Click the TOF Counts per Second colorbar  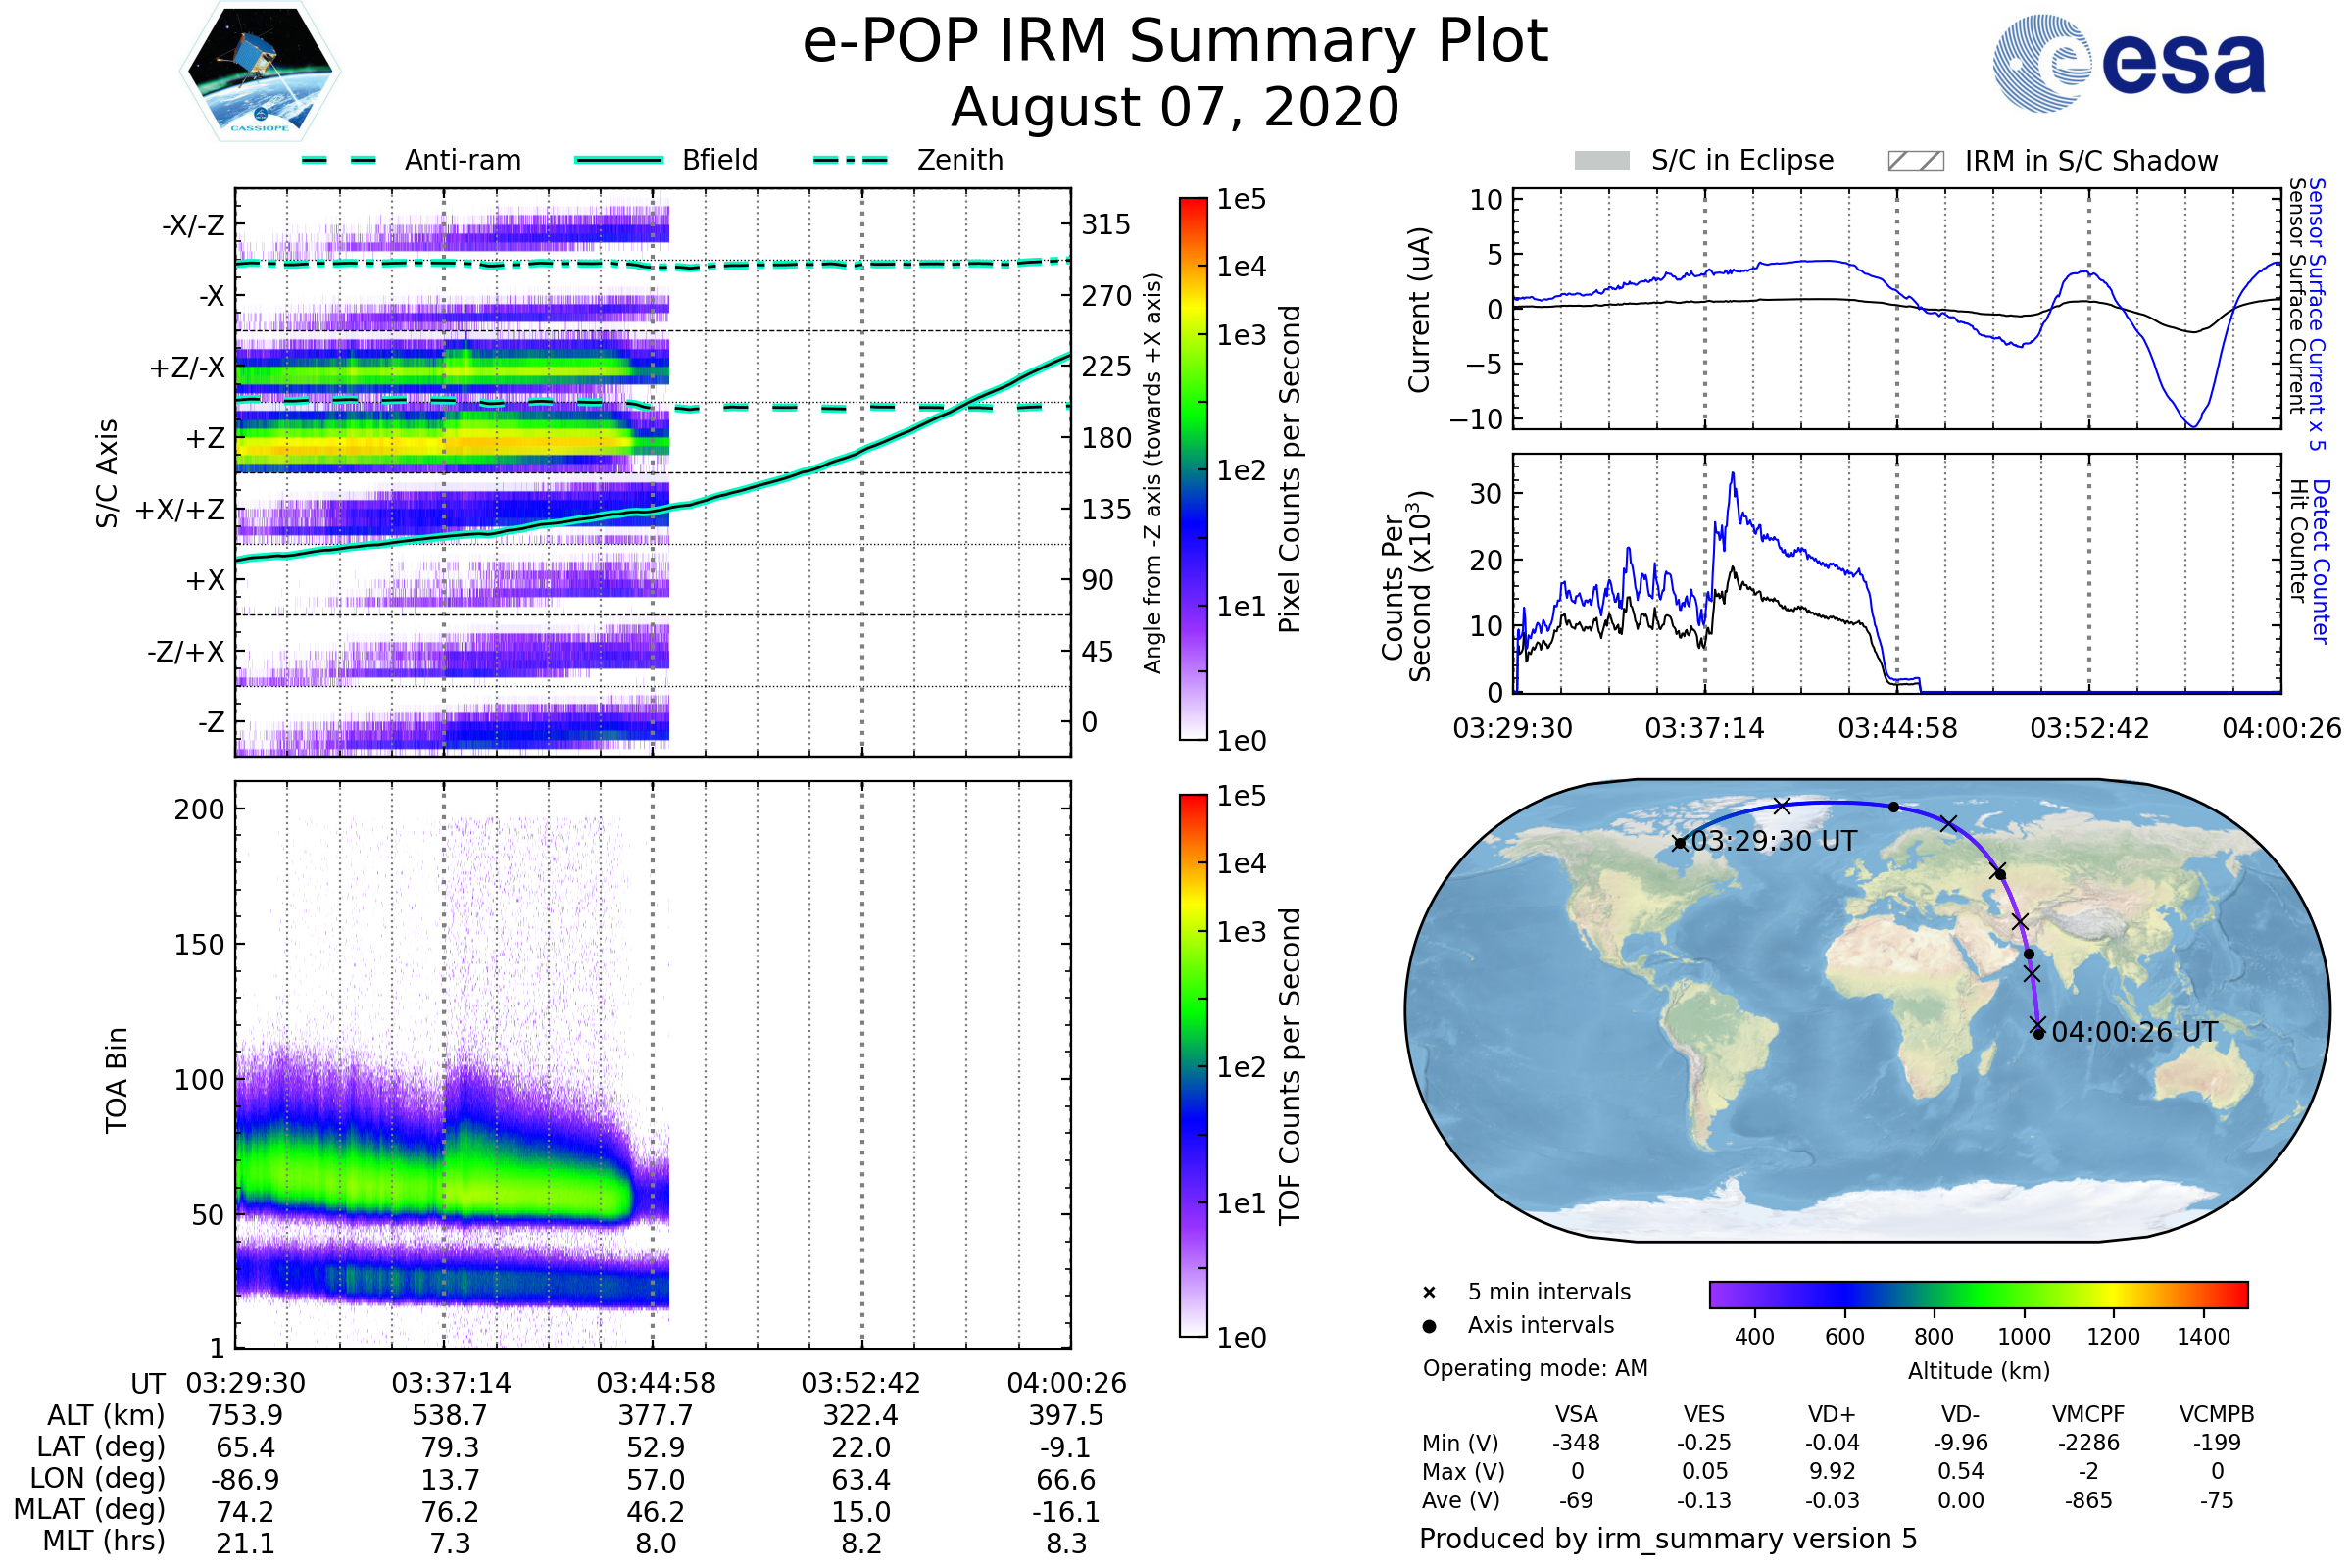(1193, 1065)
